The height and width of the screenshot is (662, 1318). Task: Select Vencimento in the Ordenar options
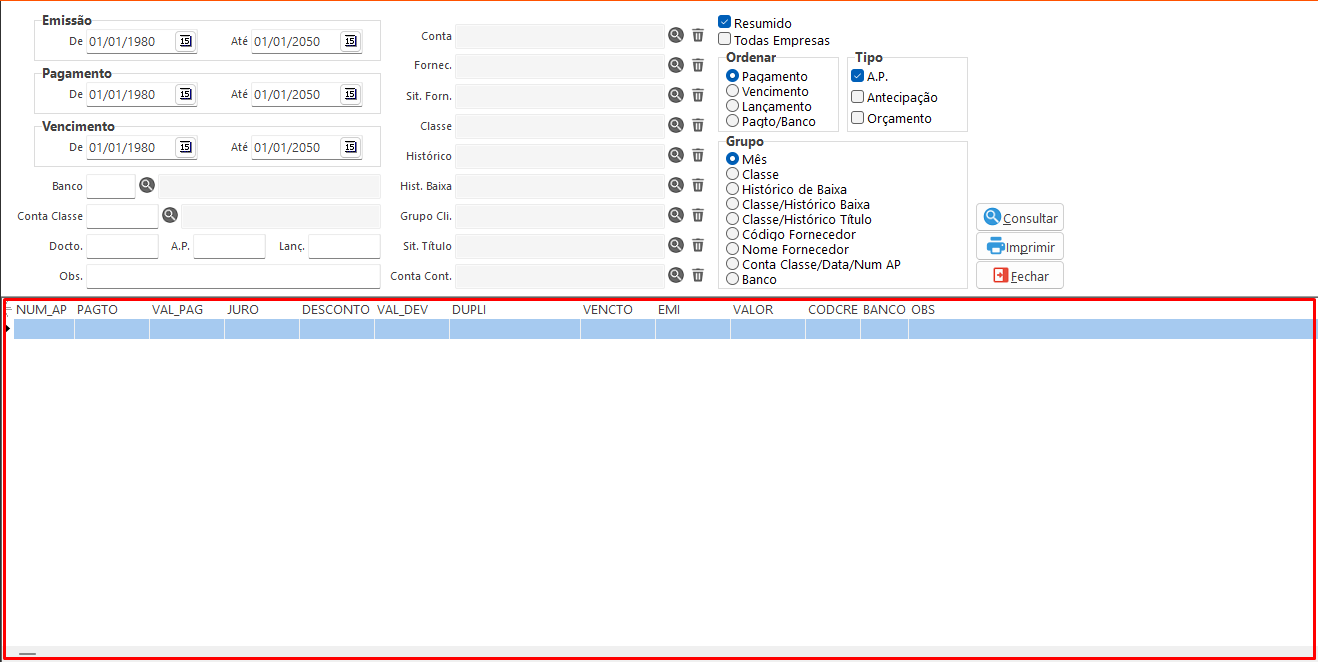click(733, 91)
